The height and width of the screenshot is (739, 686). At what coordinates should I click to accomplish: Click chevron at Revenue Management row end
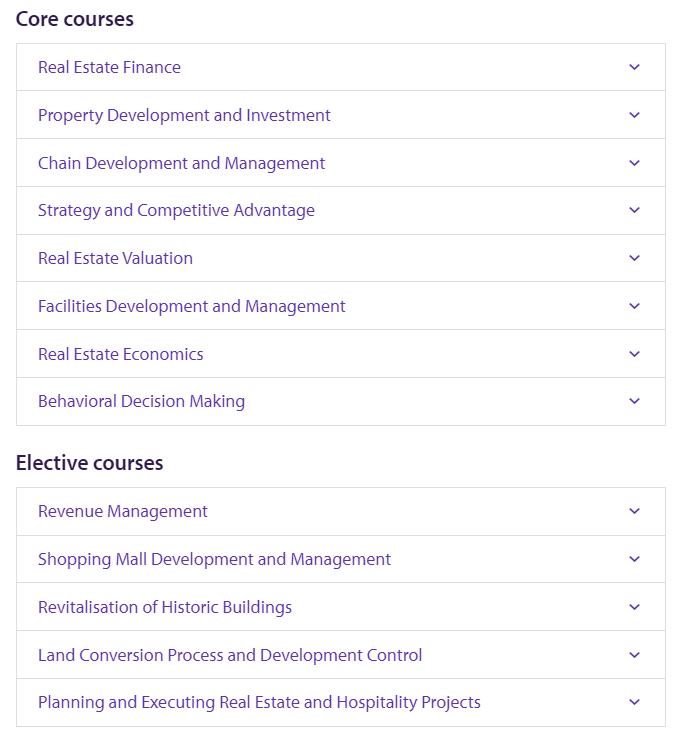click(634, 511)
